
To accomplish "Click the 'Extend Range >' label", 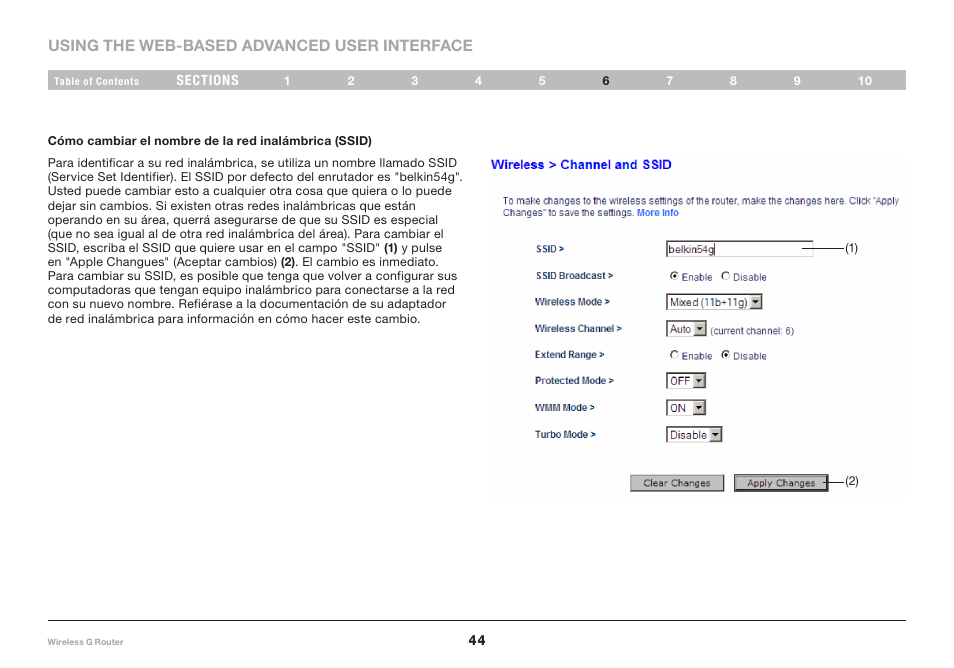I will pos(569,355).
